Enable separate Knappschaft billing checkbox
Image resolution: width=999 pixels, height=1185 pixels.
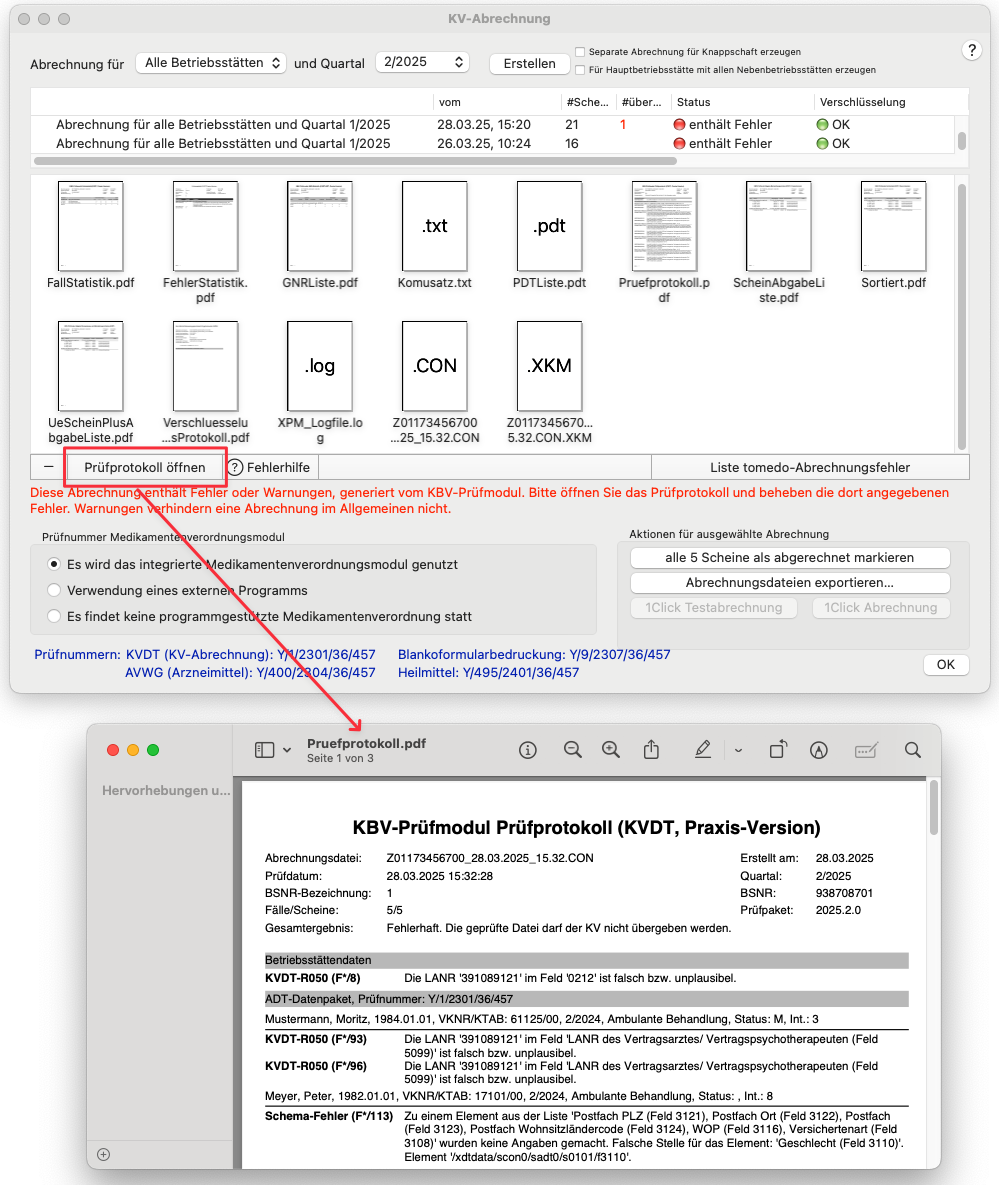[580, 51]
